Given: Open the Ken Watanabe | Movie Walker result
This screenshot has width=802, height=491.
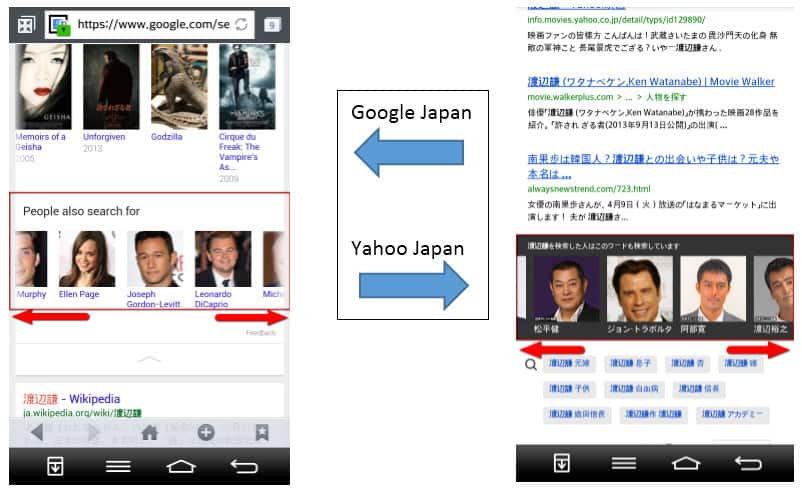Looking at the screenshot, I should [651, 81].
